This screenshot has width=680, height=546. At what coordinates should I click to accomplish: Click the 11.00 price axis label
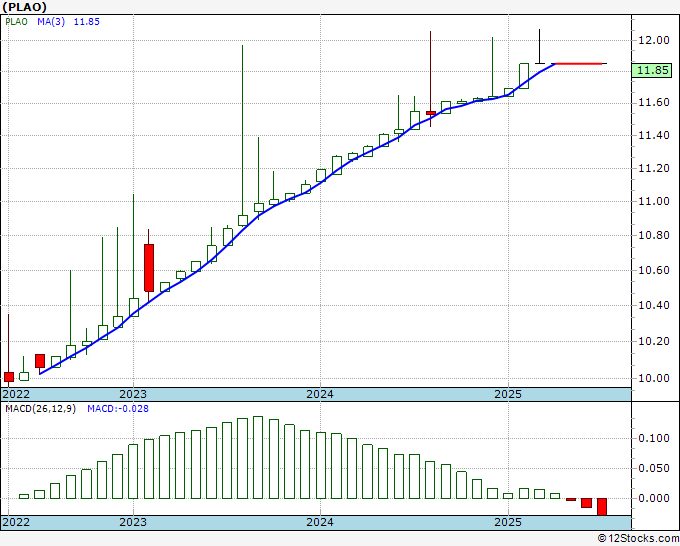[654, 202]
